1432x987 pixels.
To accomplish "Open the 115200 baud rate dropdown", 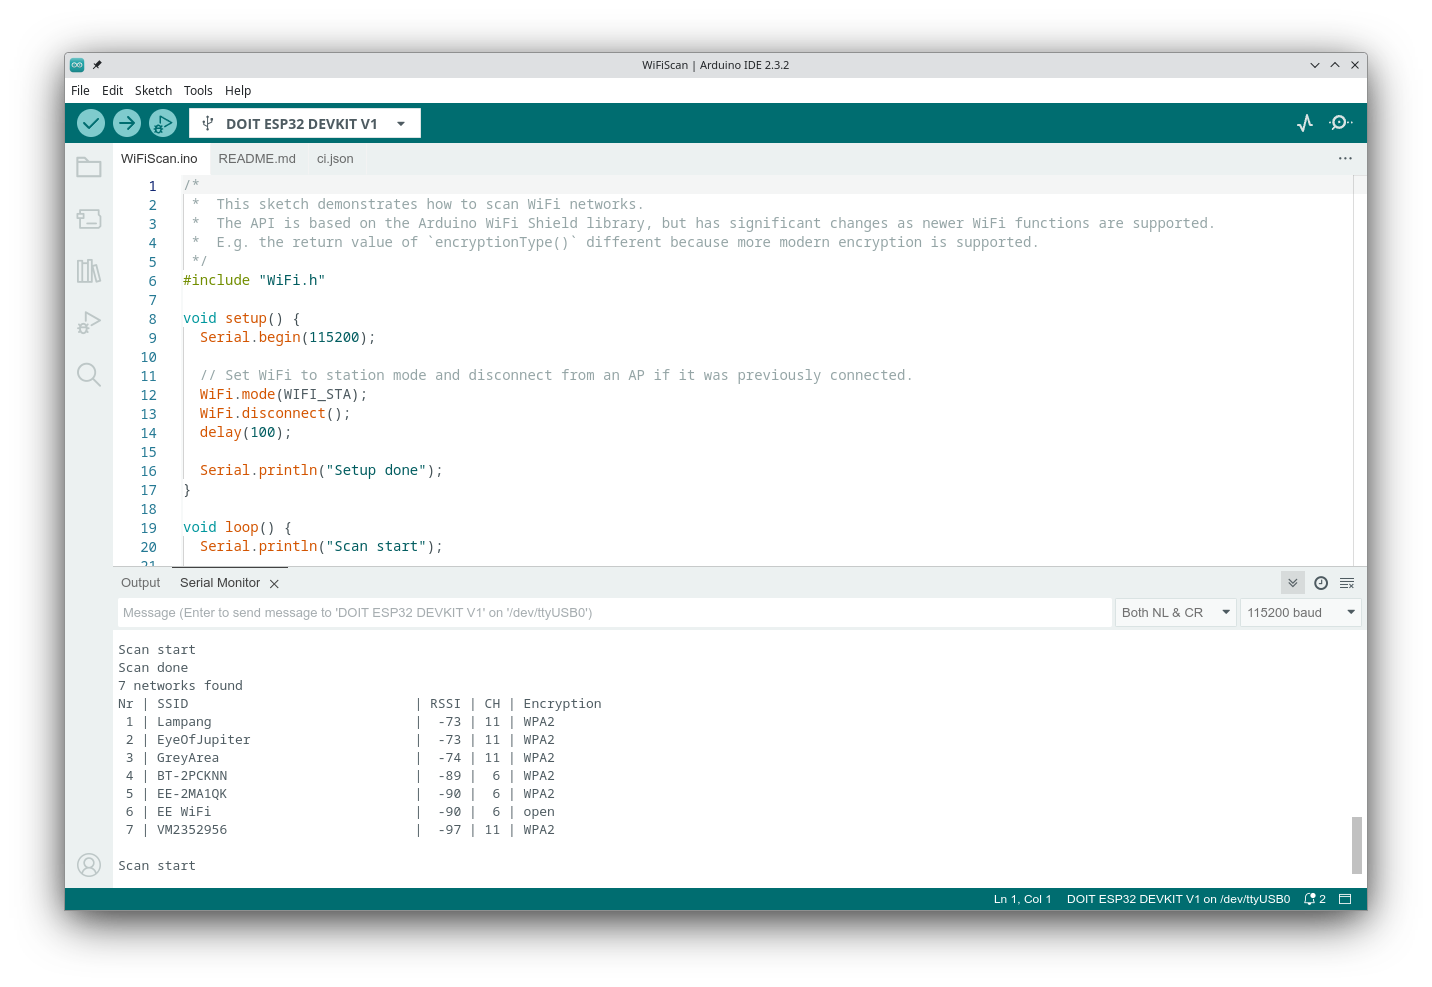I will pyautogui.click(x=1300, y=613).
